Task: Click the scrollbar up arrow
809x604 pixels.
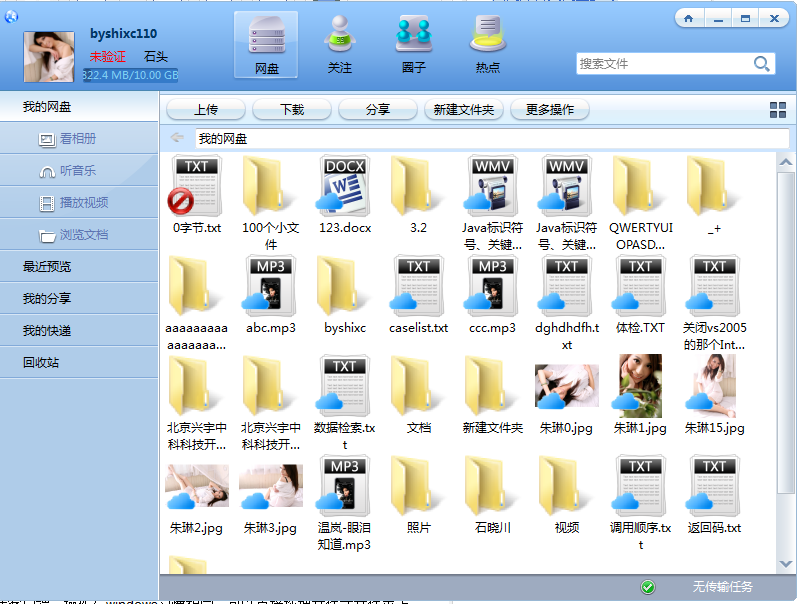Action: 786,162
